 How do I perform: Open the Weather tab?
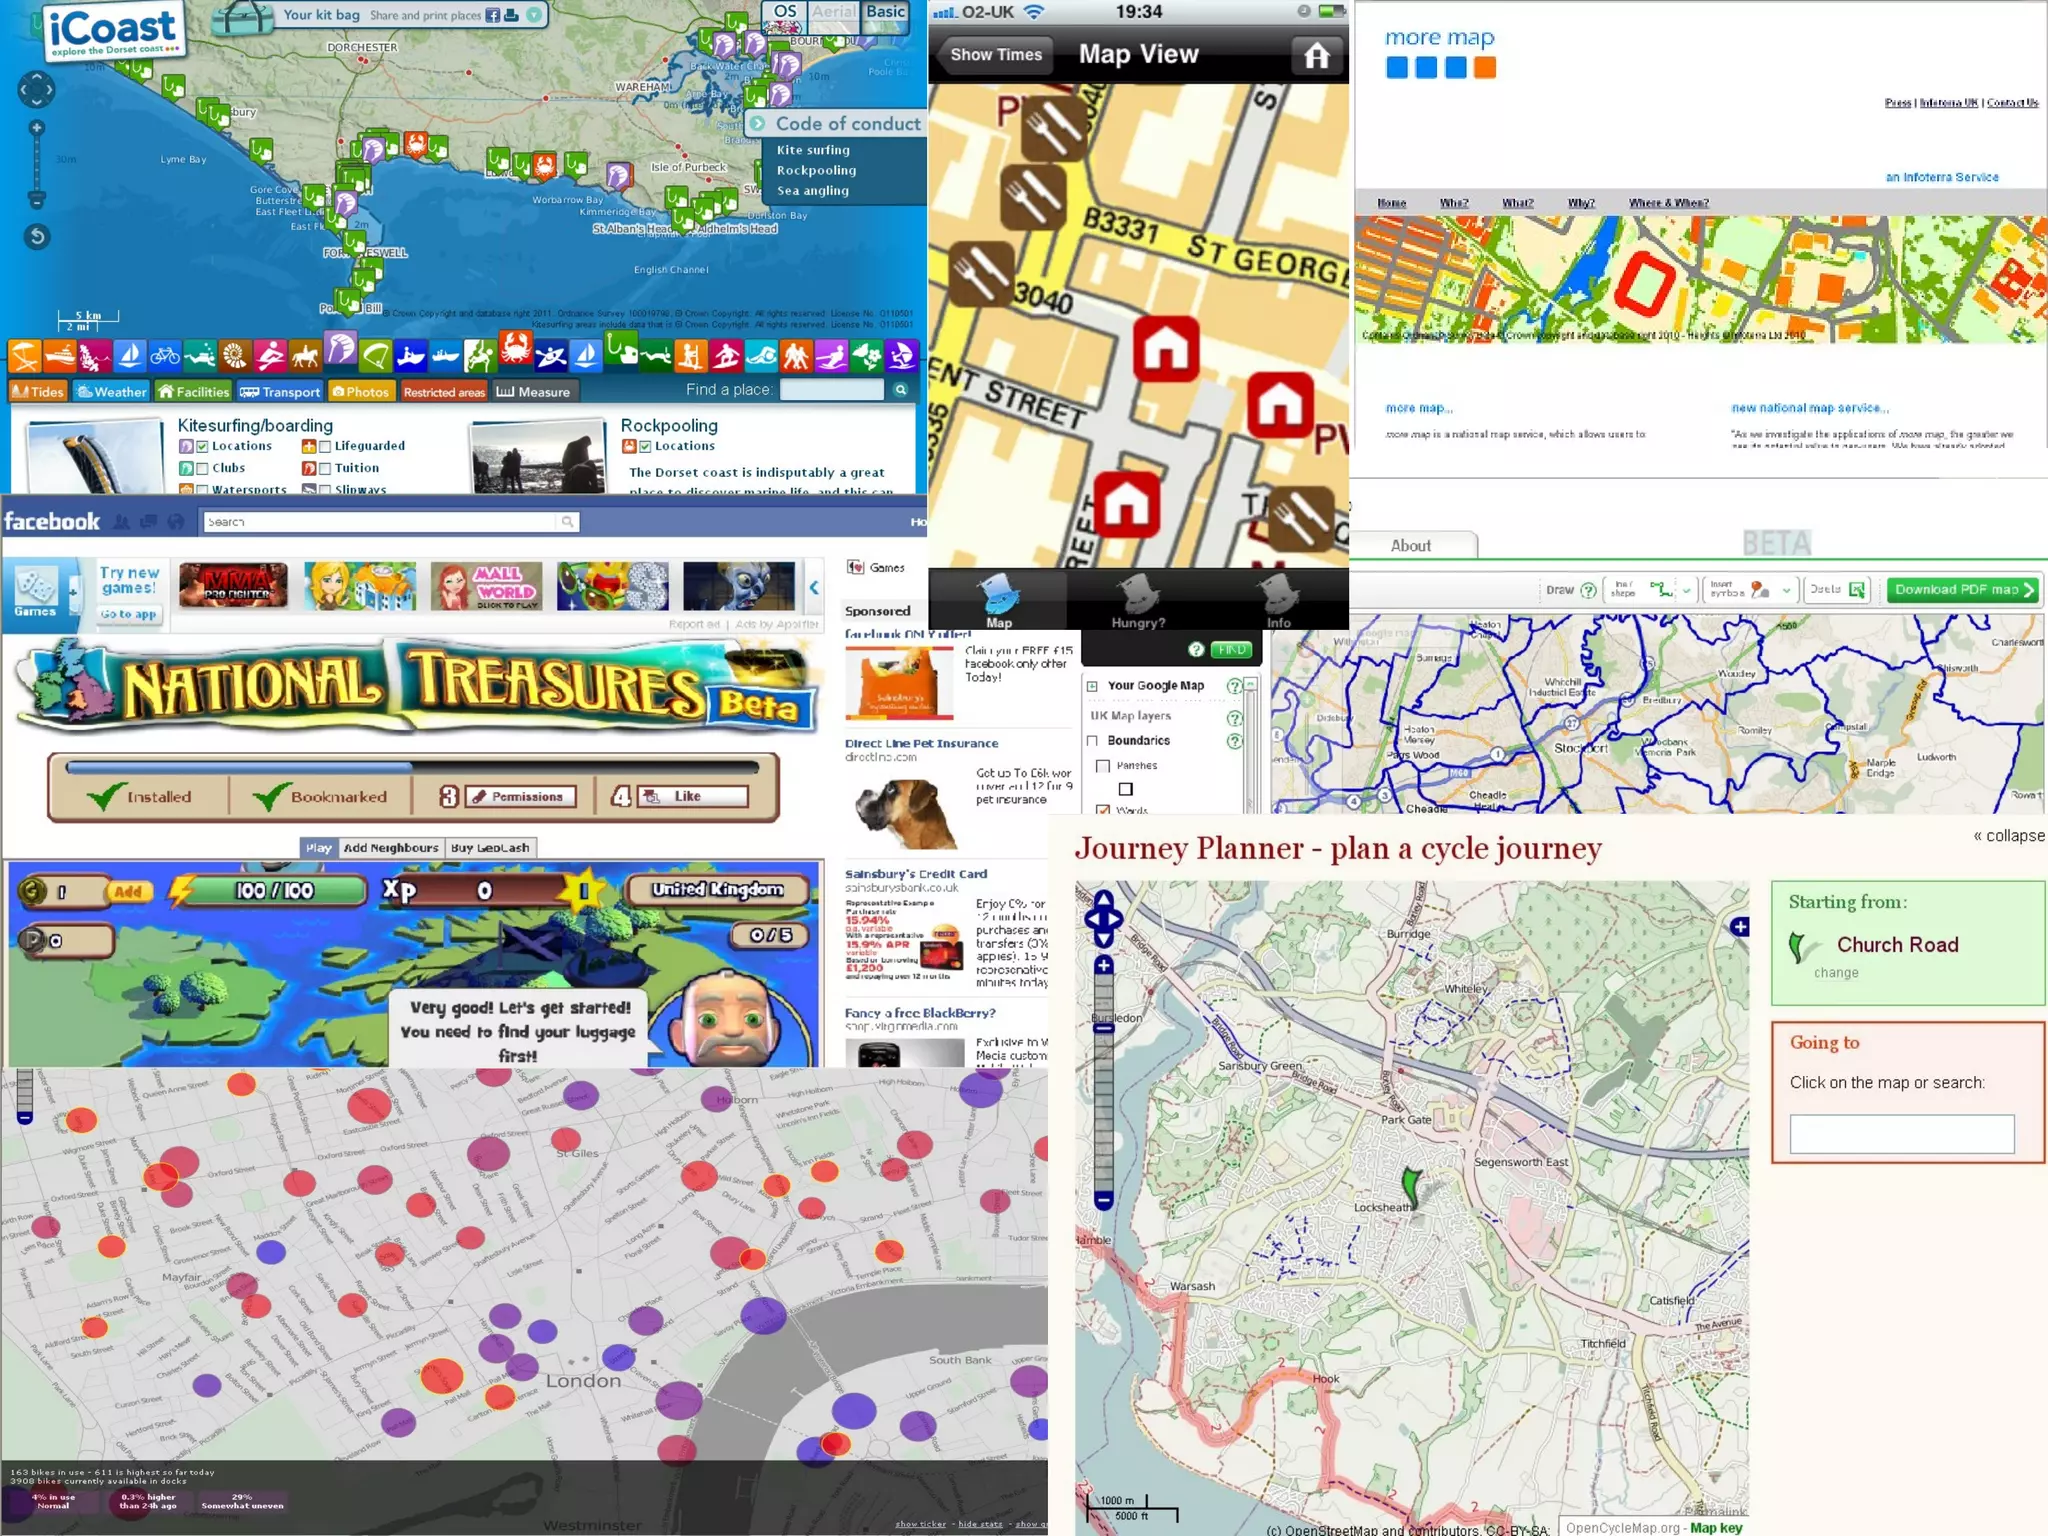point(112,391)
